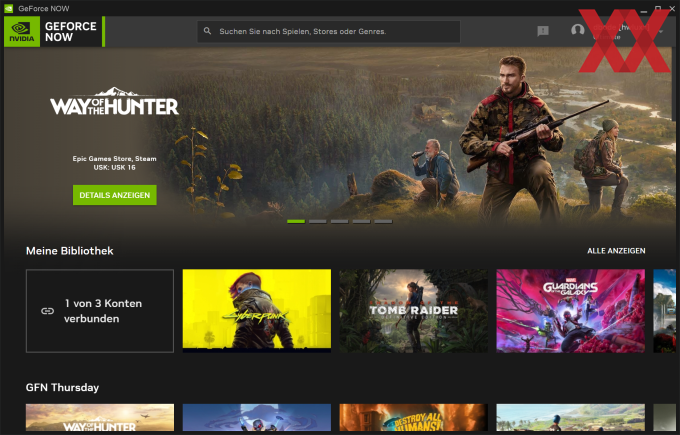Click the Epic Games Store, Steam text

(114, 159)
